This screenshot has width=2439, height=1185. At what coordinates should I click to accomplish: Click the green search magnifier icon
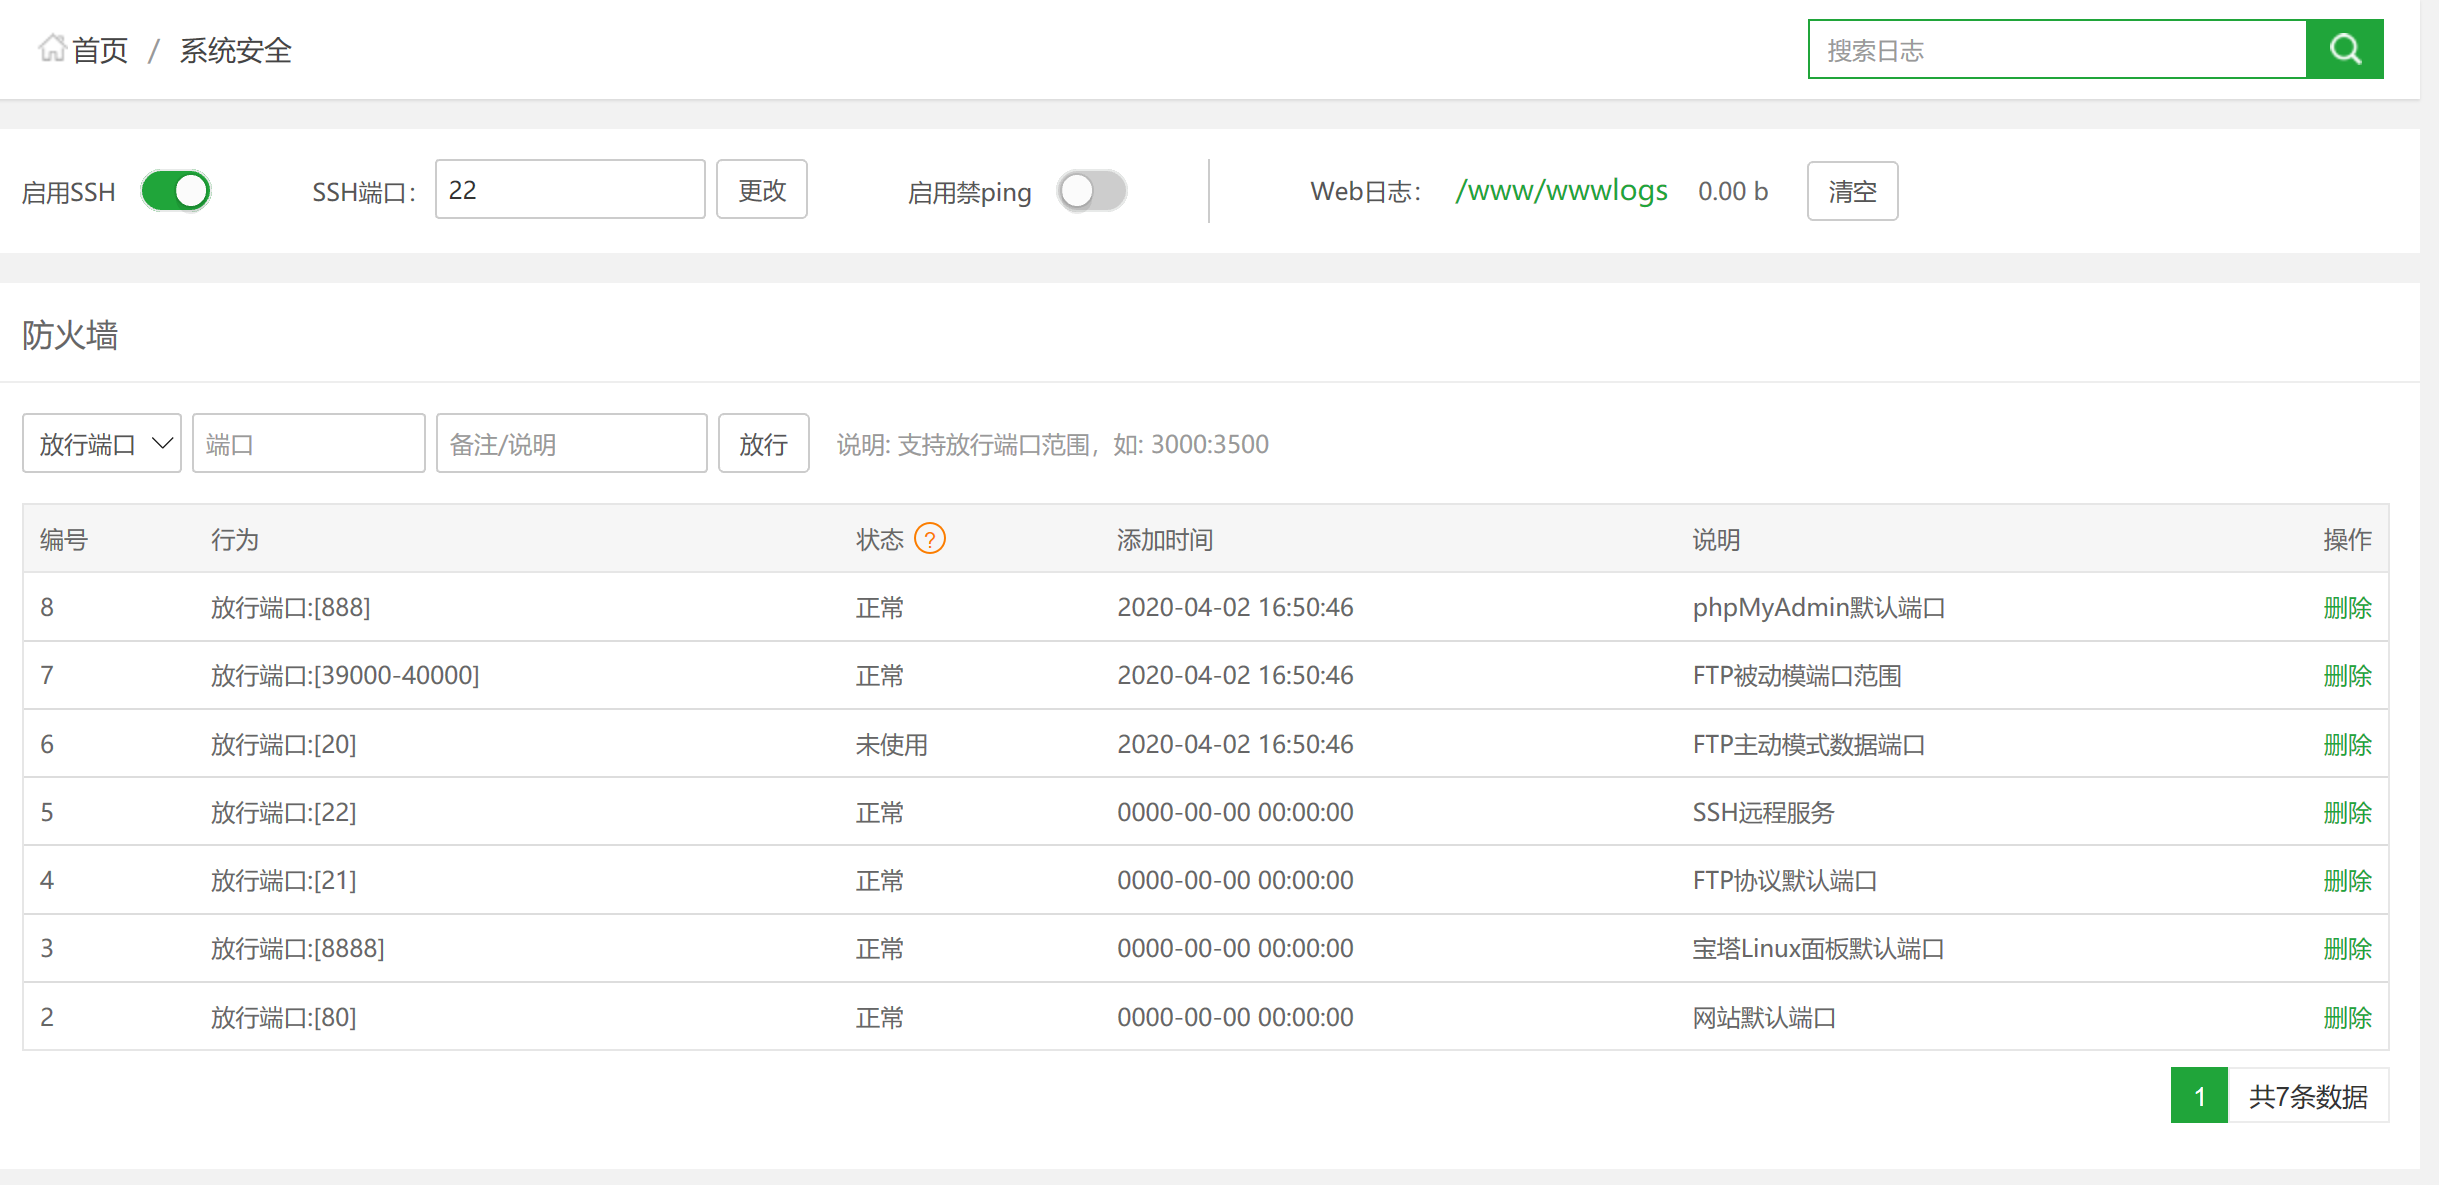[x=2344, y=48]
